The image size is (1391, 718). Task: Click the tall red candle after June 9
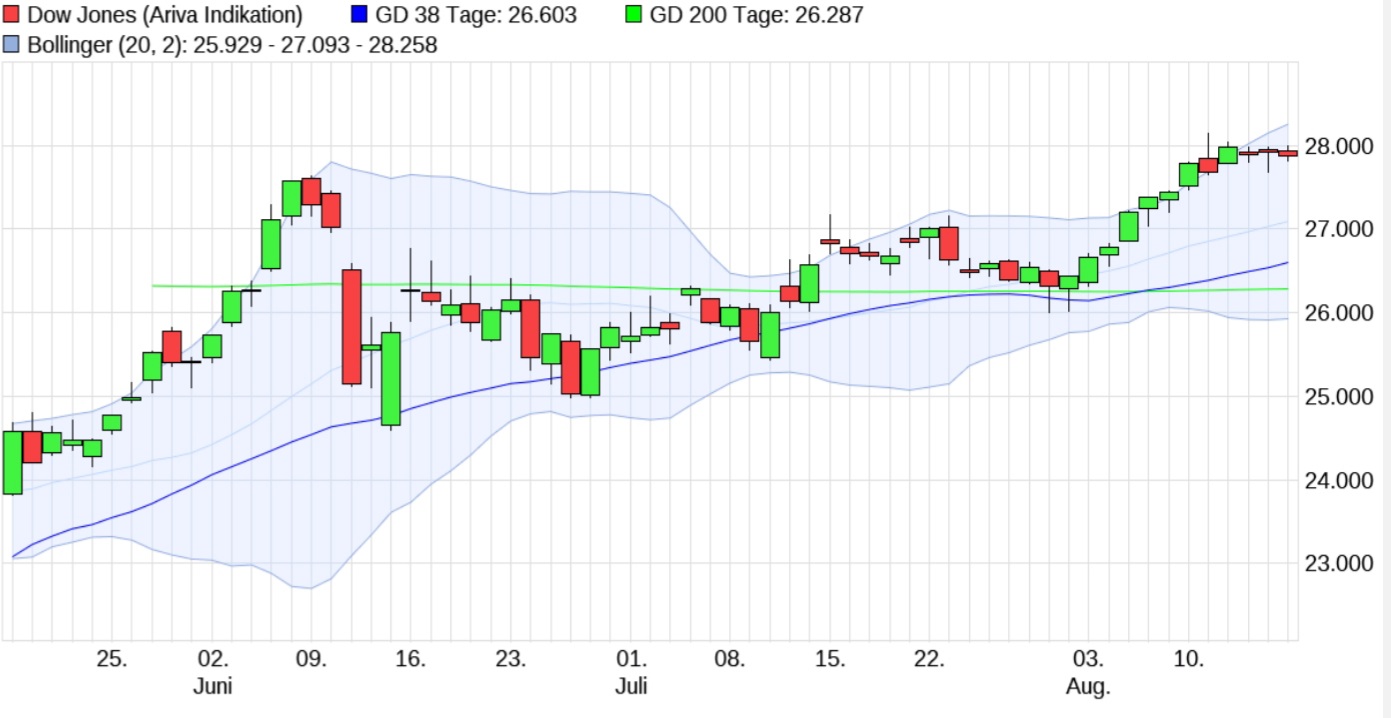[x=351, y=326]
